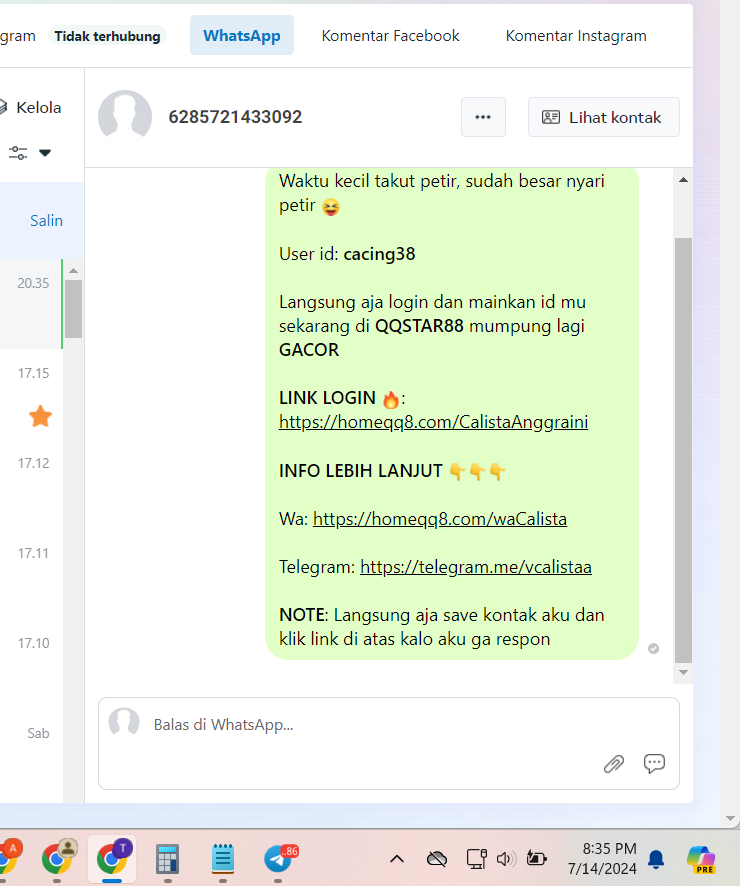This screenshot has width=740, height=886.
Task: Open the Komentar Instagram tab
Action: tap(576, 36)
